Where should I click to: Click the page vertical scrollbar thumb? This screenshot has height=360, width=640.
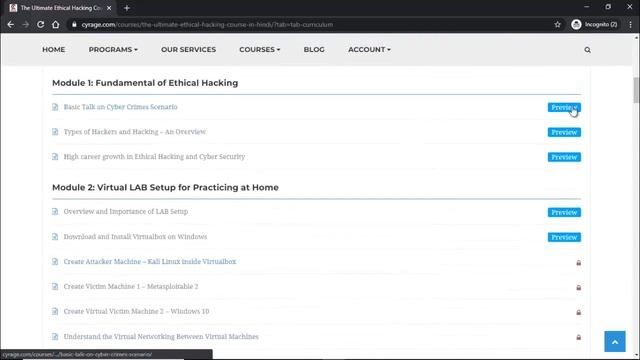click(636, 90)
